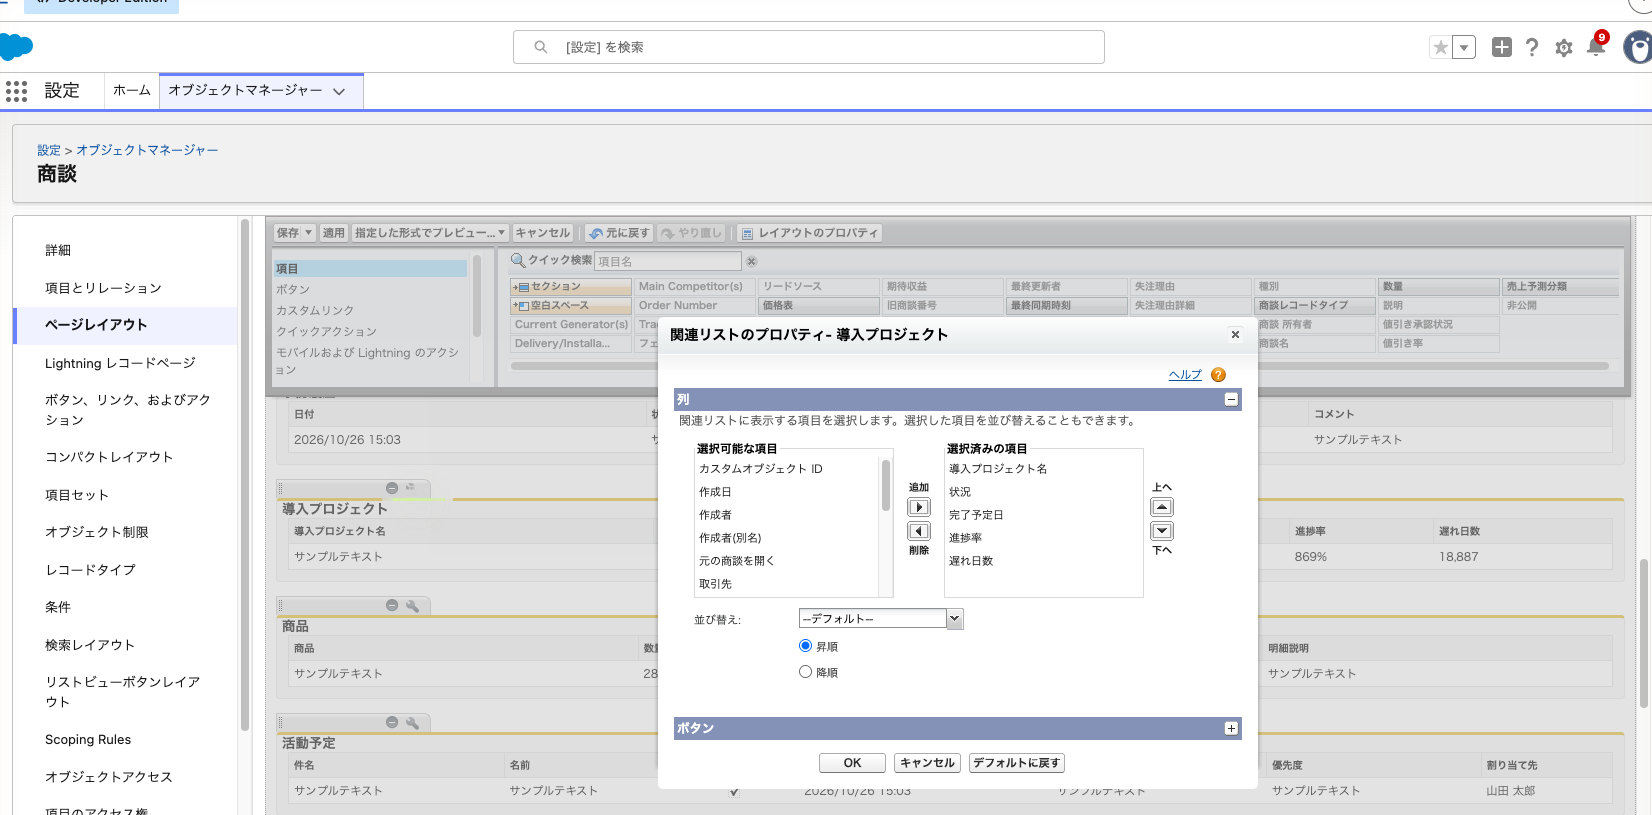Click the クイック検索 項目名 field
The image size is (1652, 815).
pos(668,261)
